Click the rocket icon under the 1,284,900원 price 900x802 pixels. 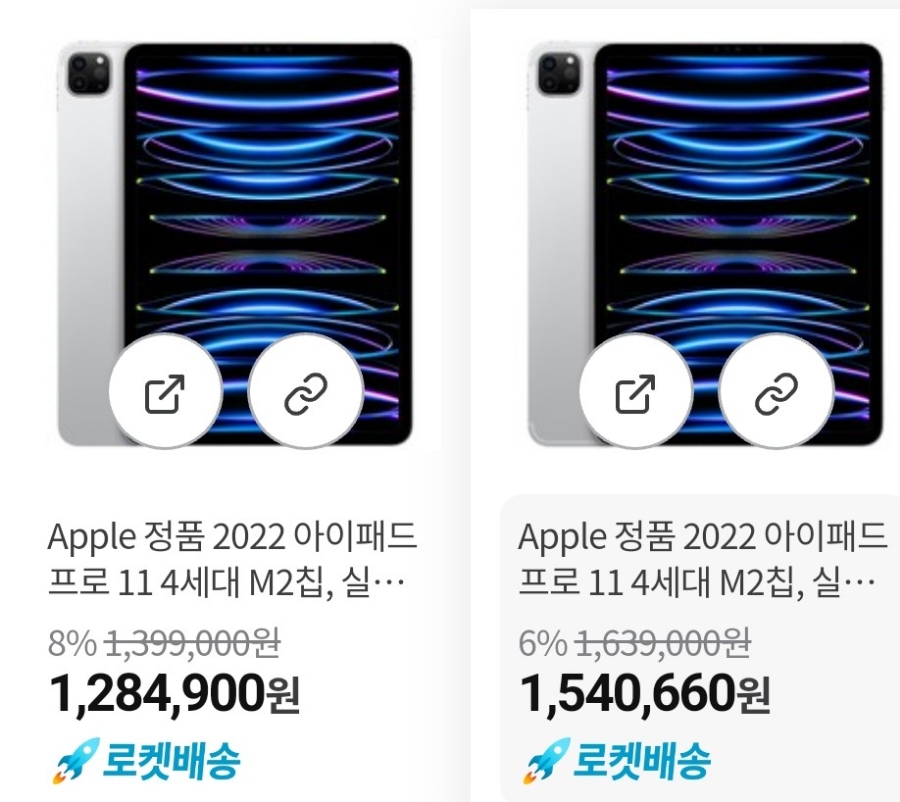coord(76,761)
